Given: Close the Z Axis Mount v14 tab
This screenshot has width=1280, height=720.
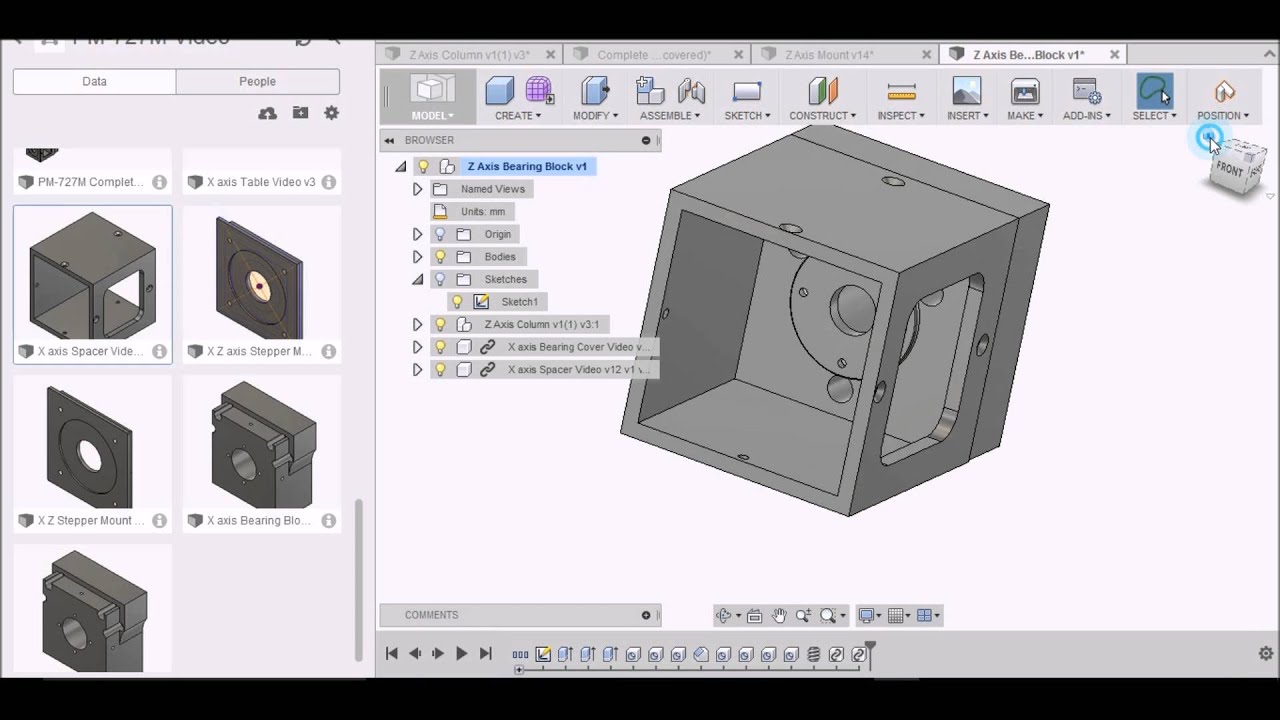Looking at the screenshot, I should pyautogui.click(x=926, y=55).
